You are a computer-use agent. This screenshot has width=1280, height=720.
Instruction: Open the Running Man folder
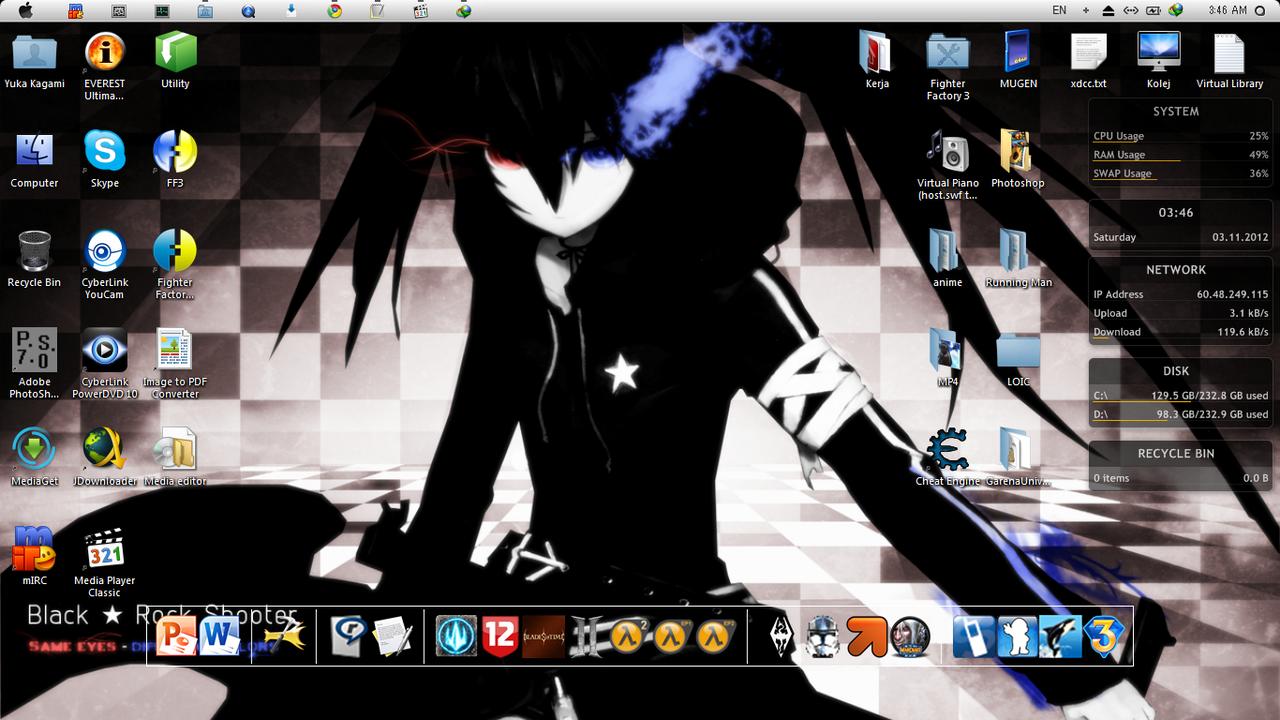click(1017, 252)
